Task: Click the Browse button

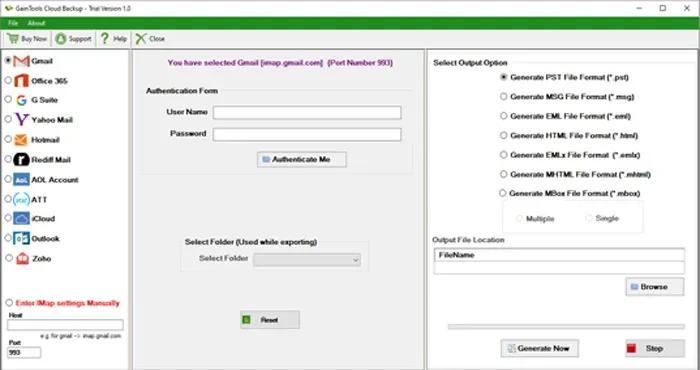Action: tap(654, 287)
